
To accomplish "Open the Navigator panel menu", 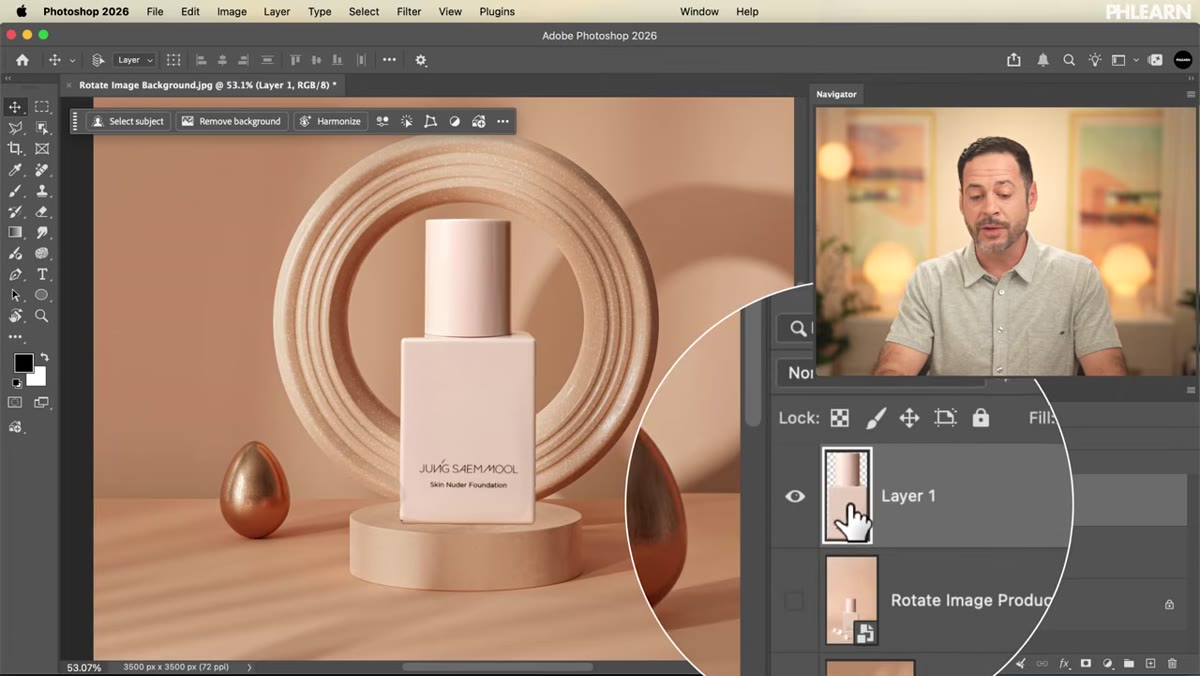I will point(1190,94).
